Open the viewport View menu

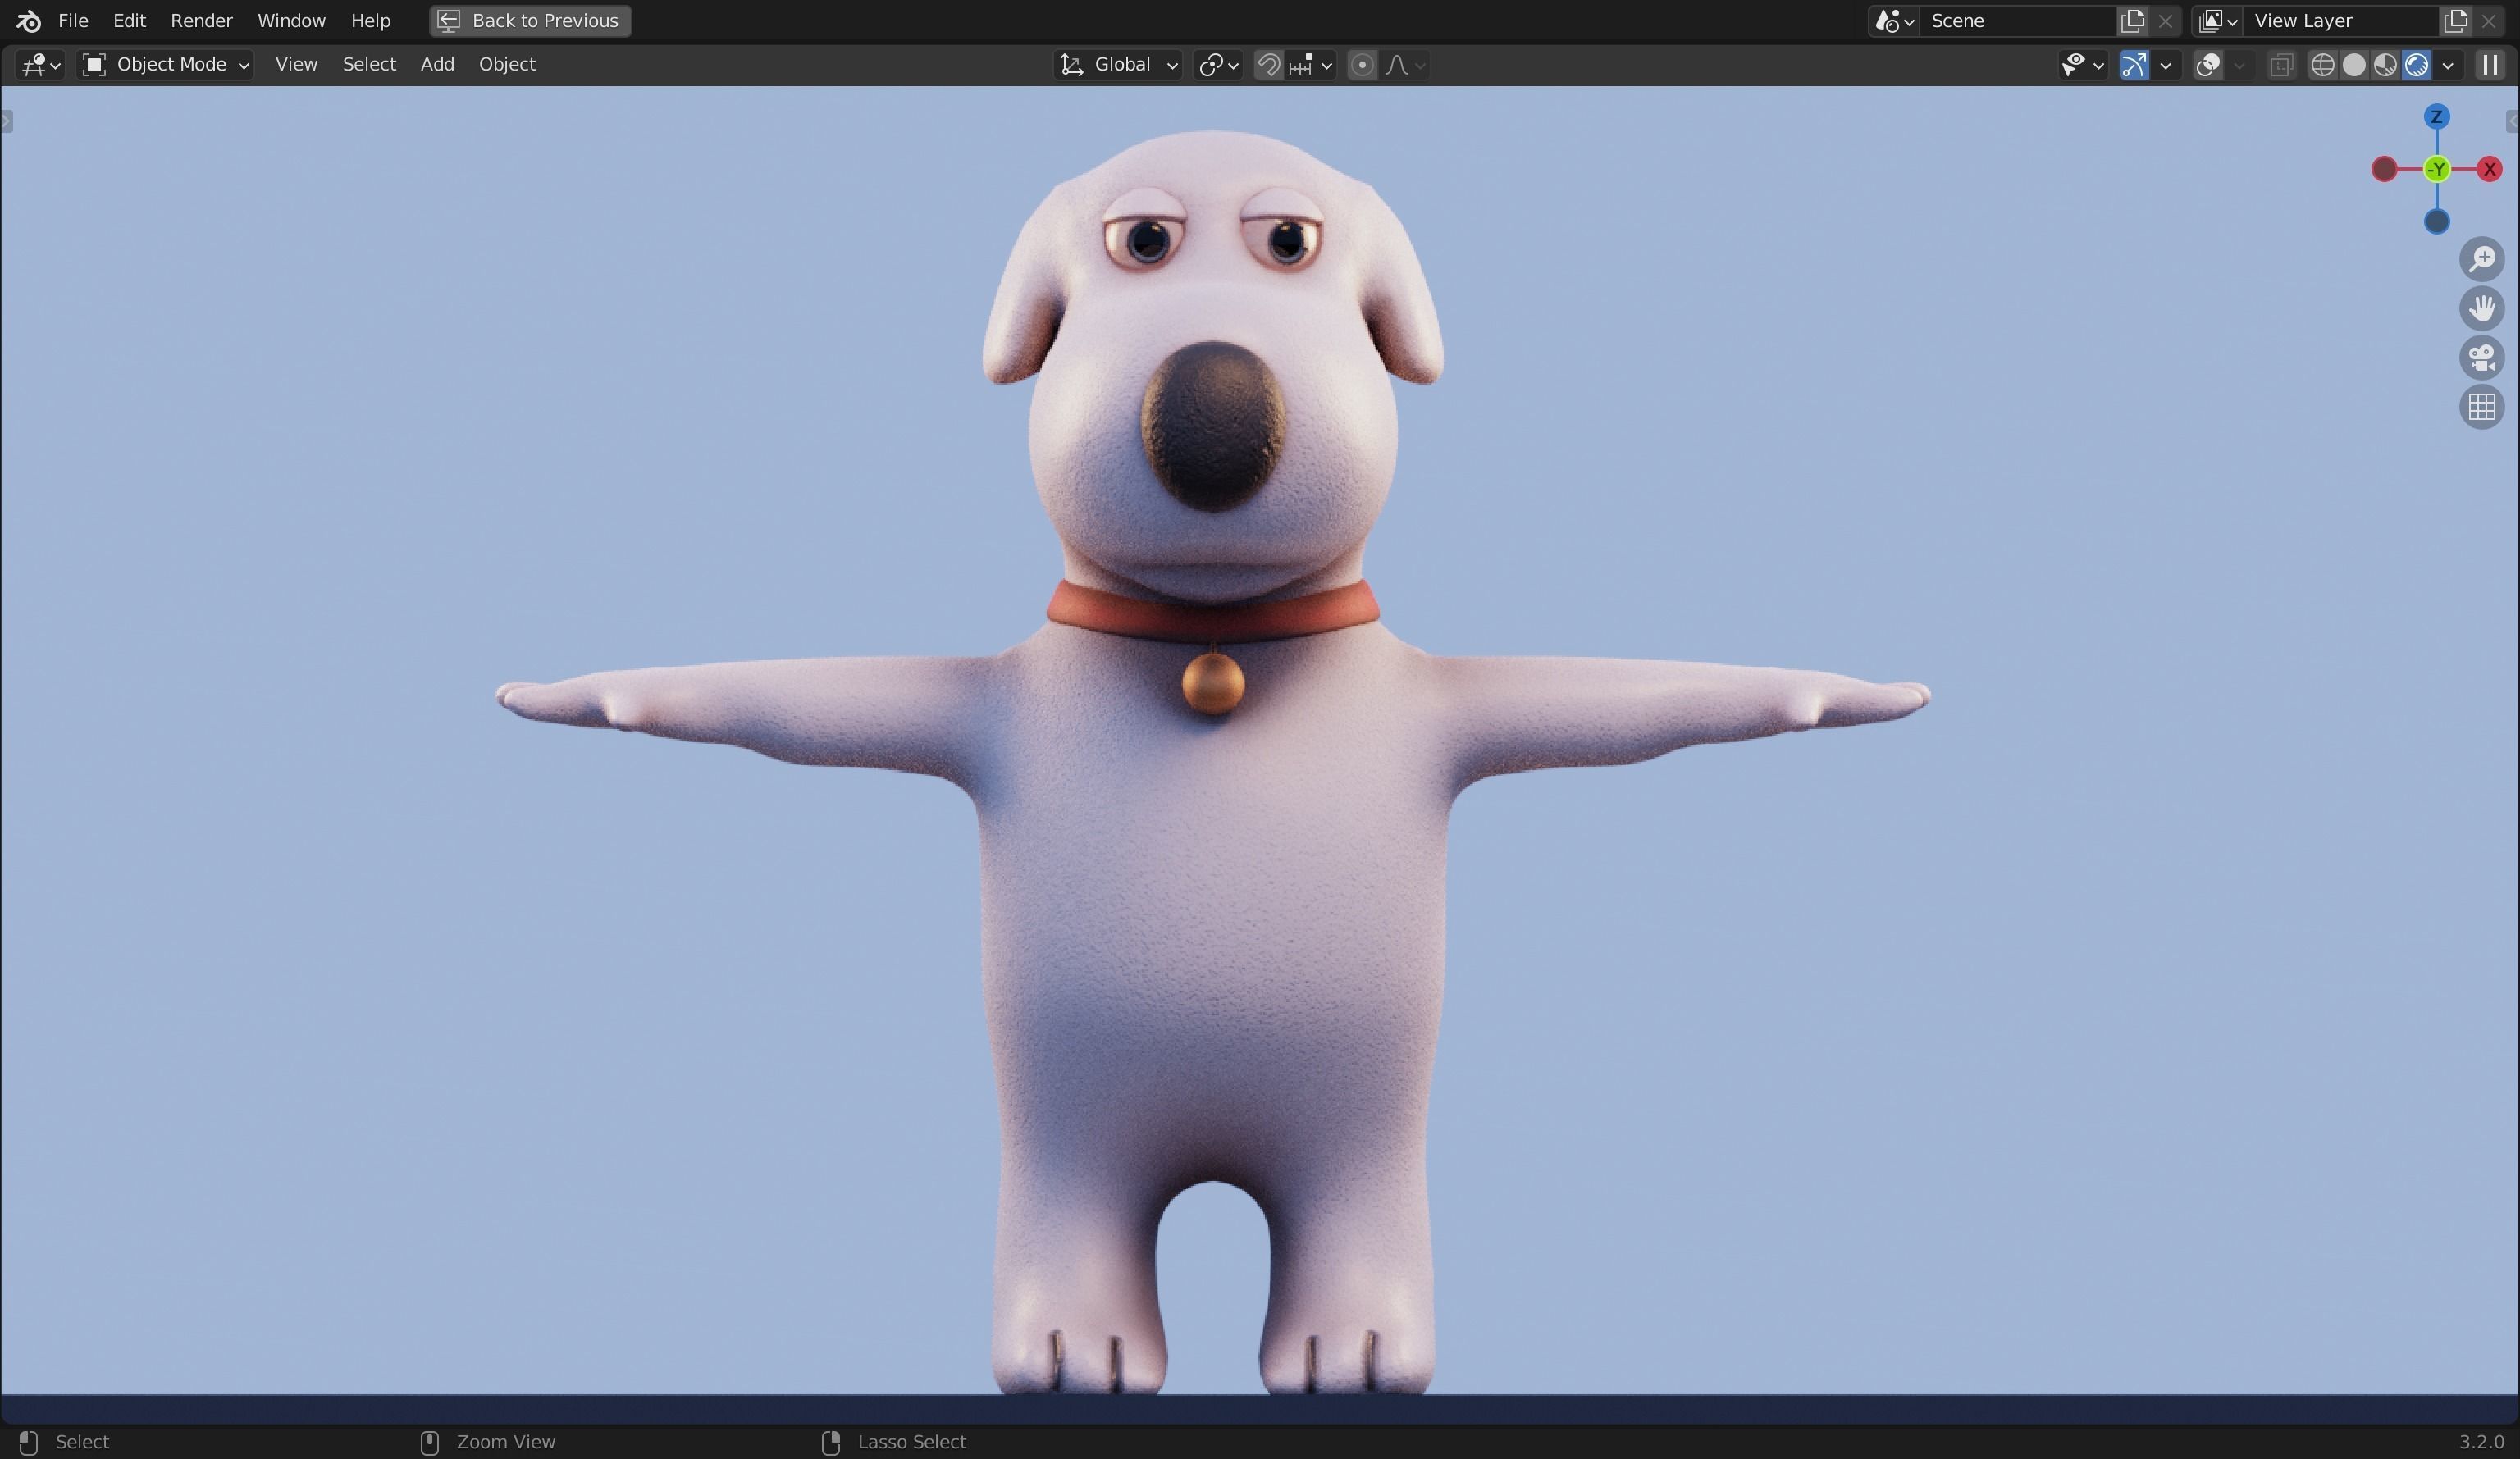(296, 65)
